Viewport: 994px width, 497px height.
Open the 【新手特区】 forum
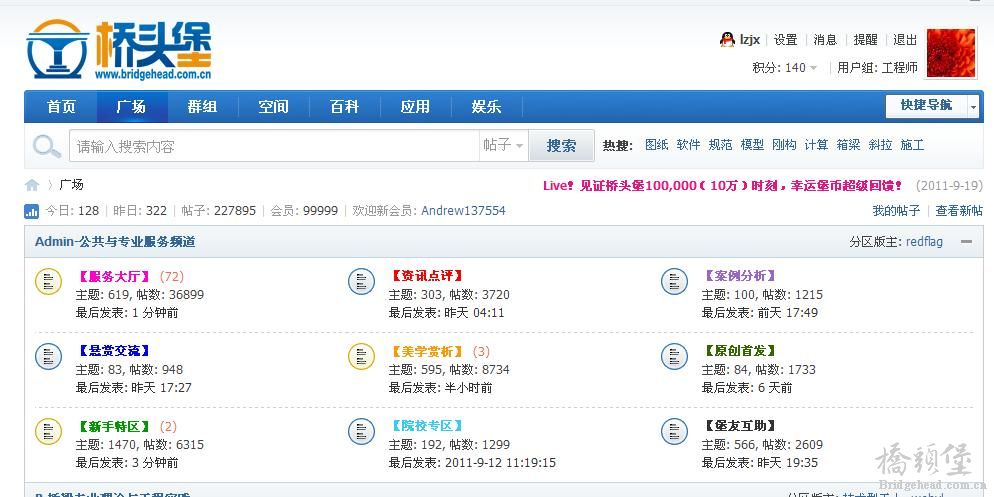[x=114, y=426]
